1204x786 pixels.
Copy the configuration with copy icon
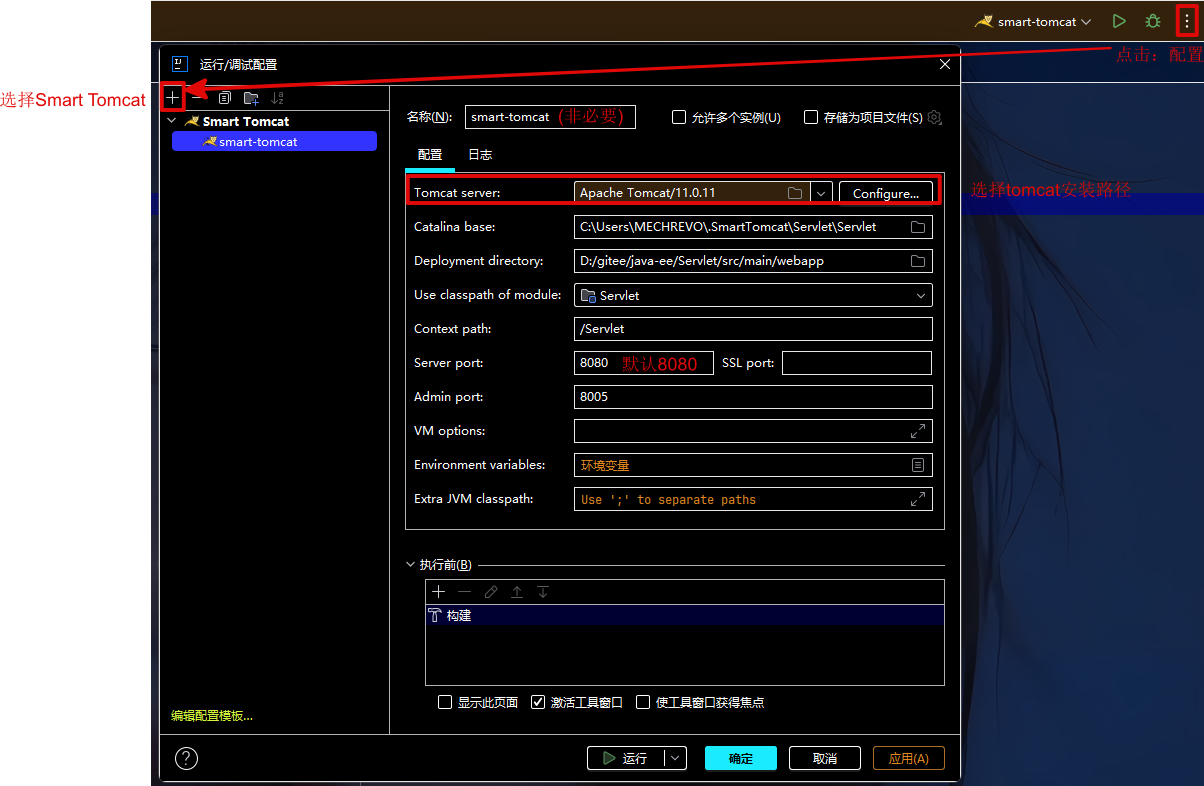click(225, 98)
